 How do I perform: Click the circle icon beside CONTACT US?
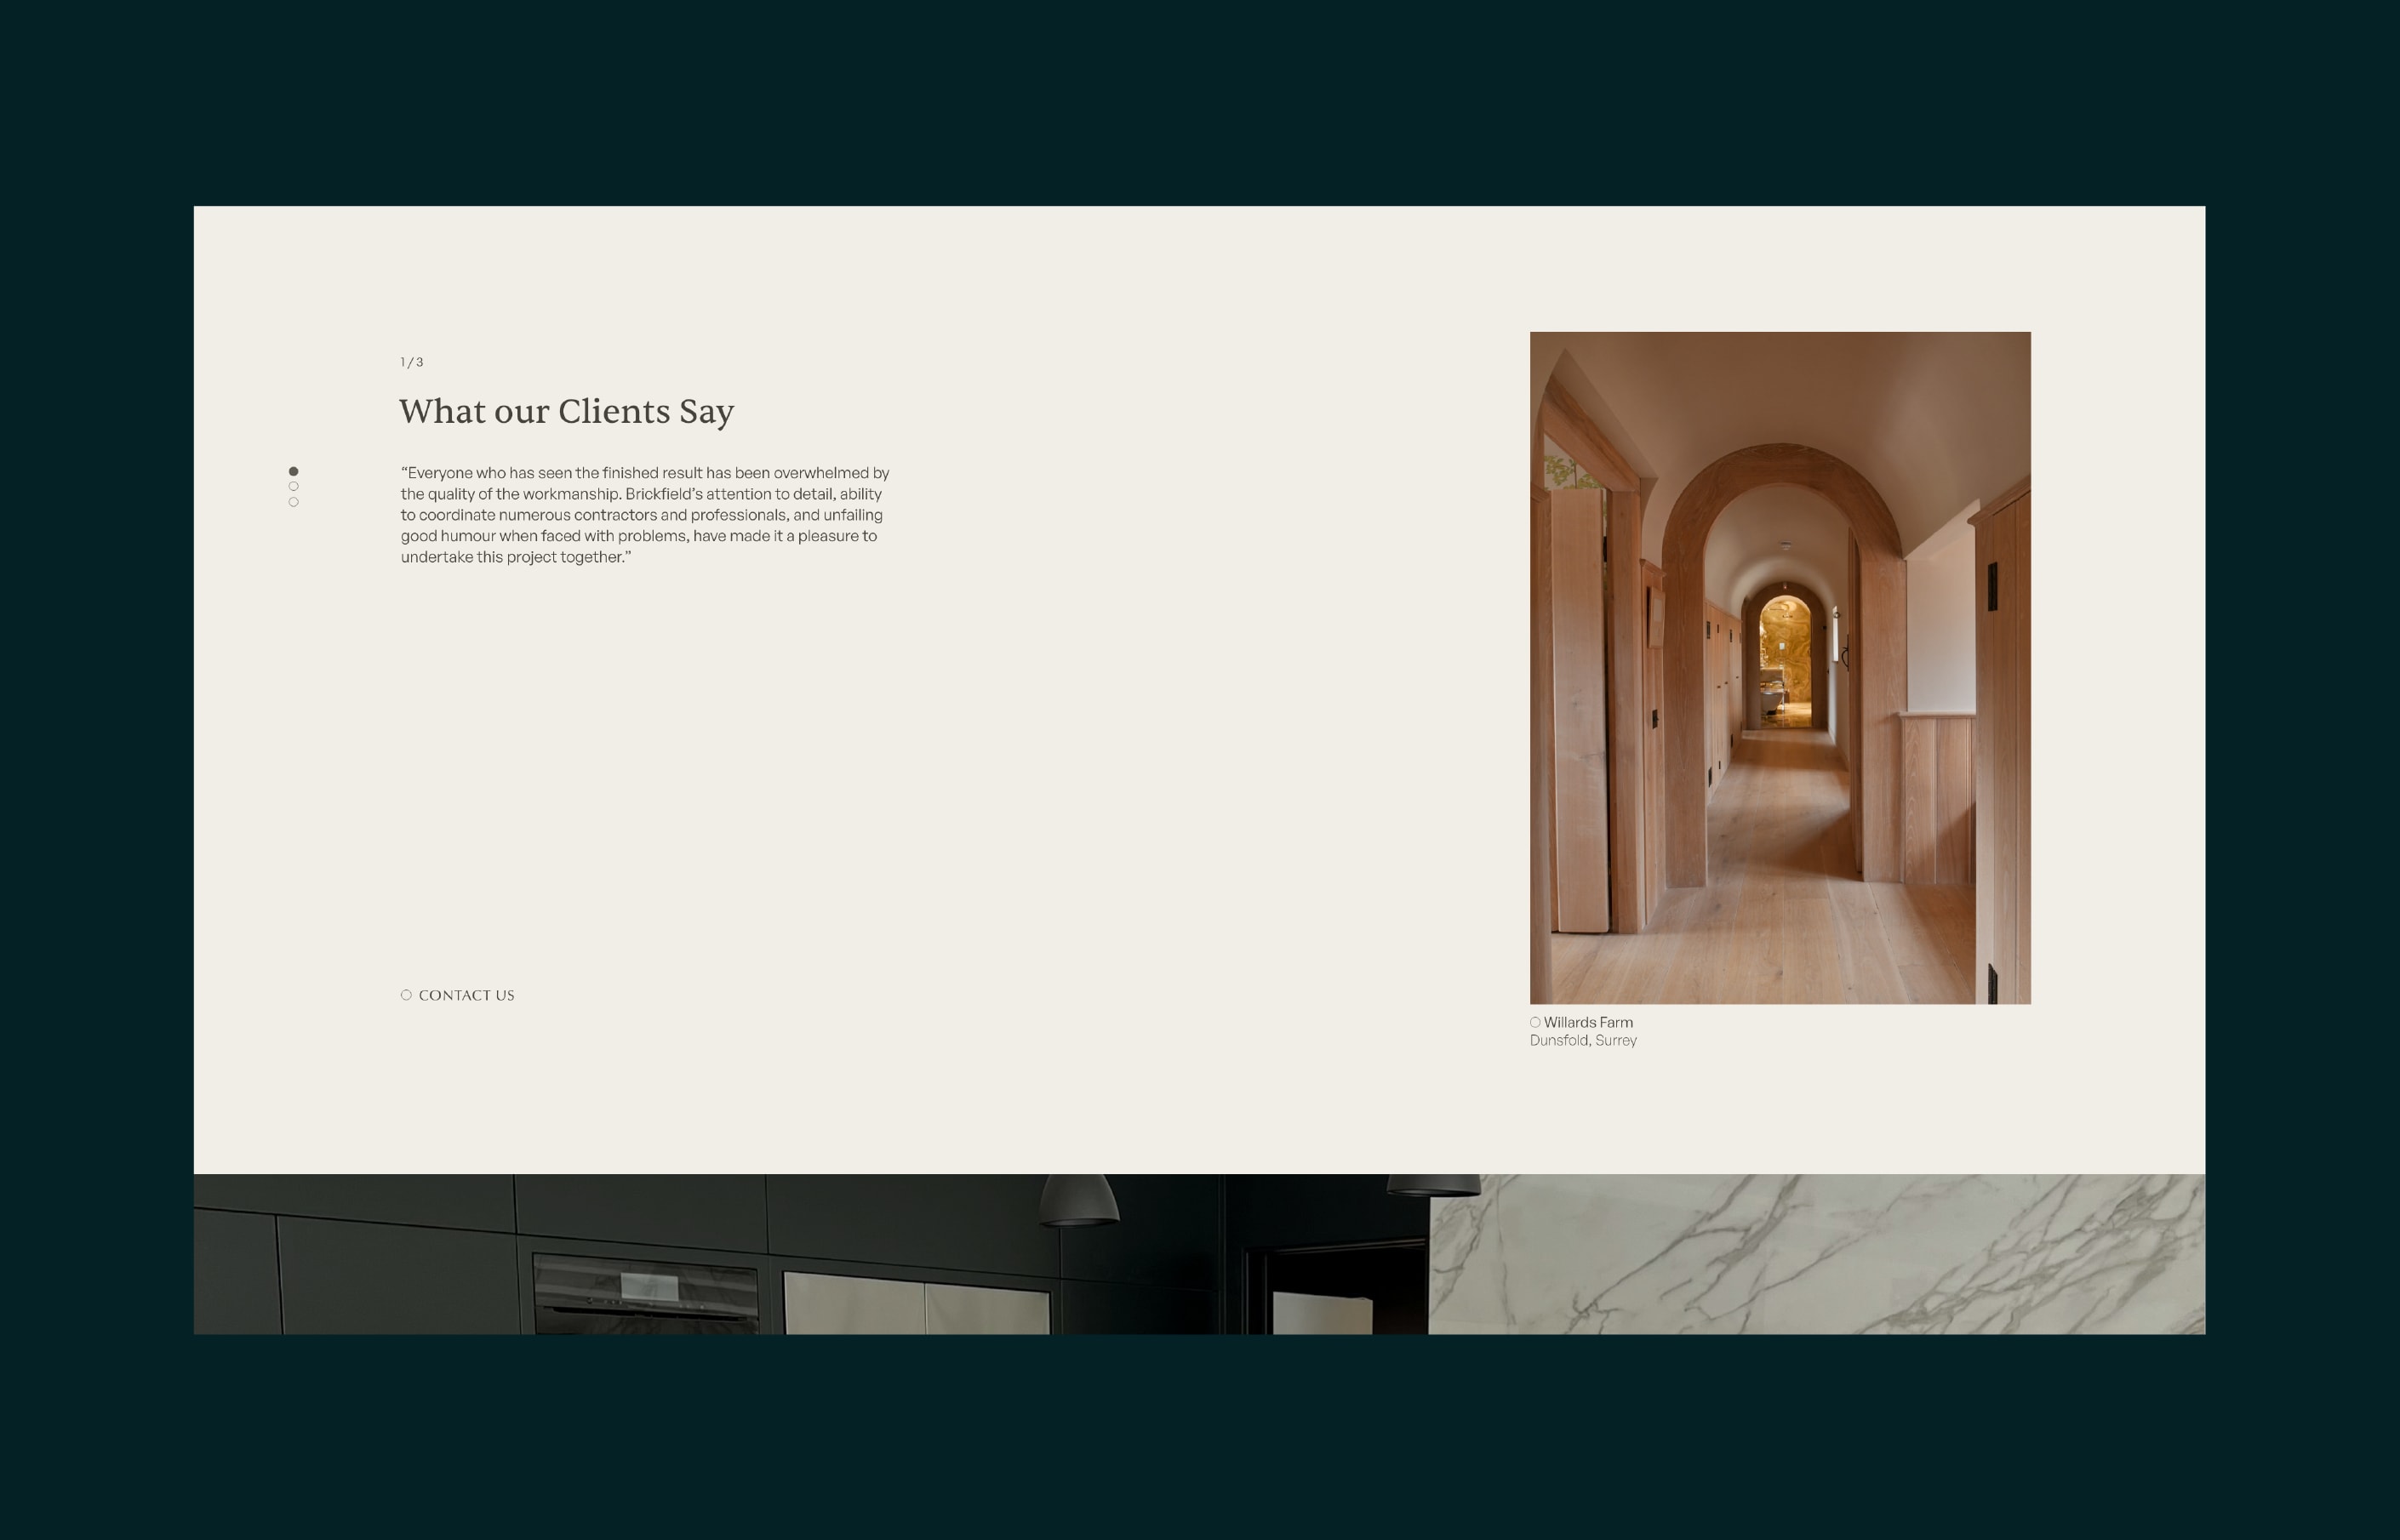(406, 995)
